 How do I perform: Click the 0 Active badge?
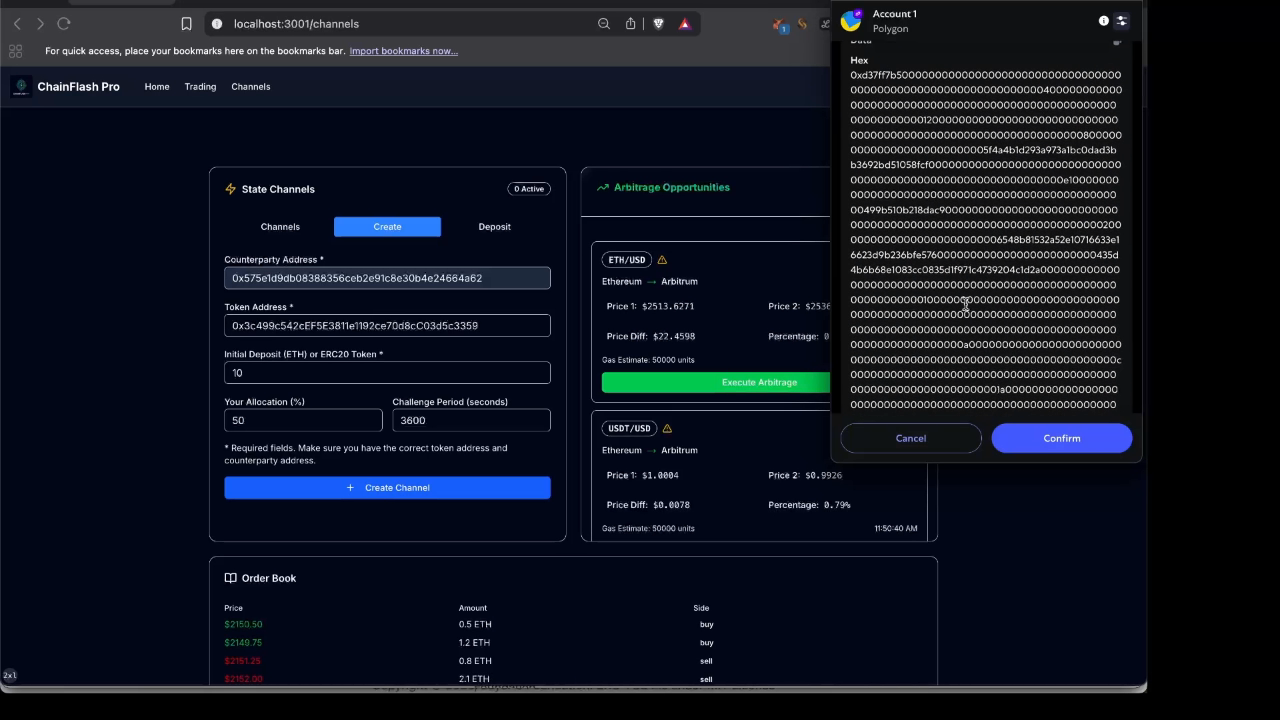(x=529, y=189)
